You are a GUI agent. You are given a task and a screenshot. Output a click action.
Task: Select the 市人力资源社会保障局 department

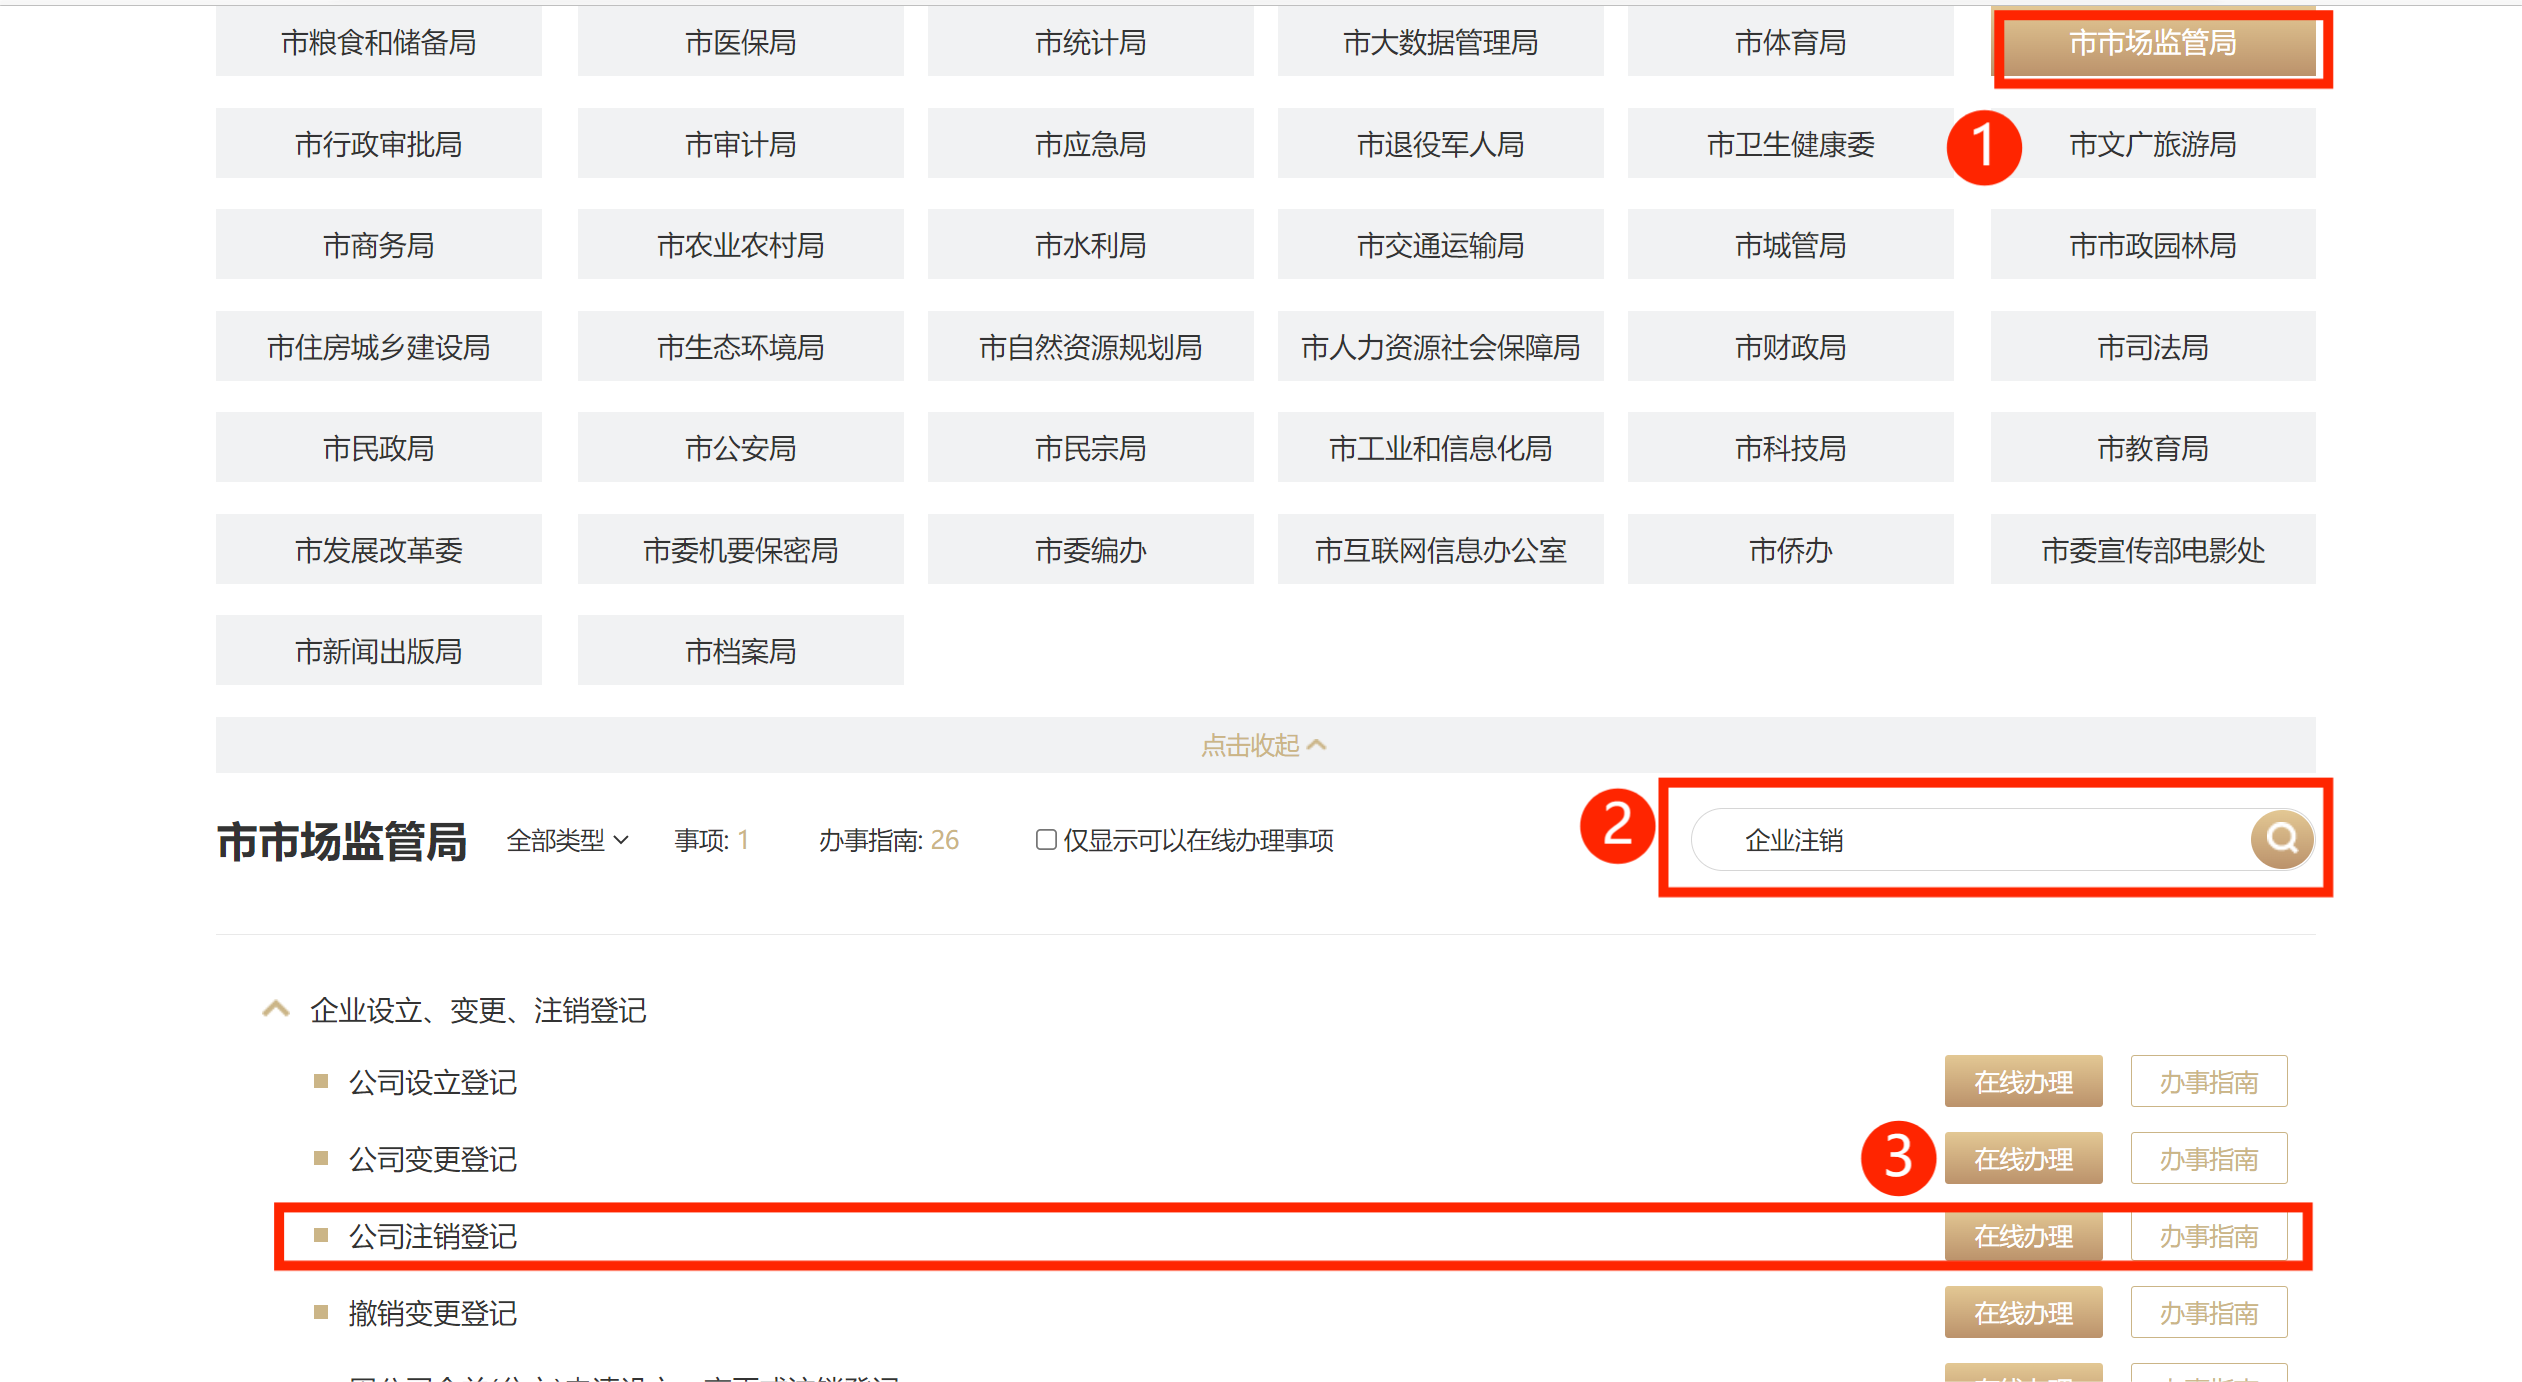pyautogui.click(x=1440, y=347)
